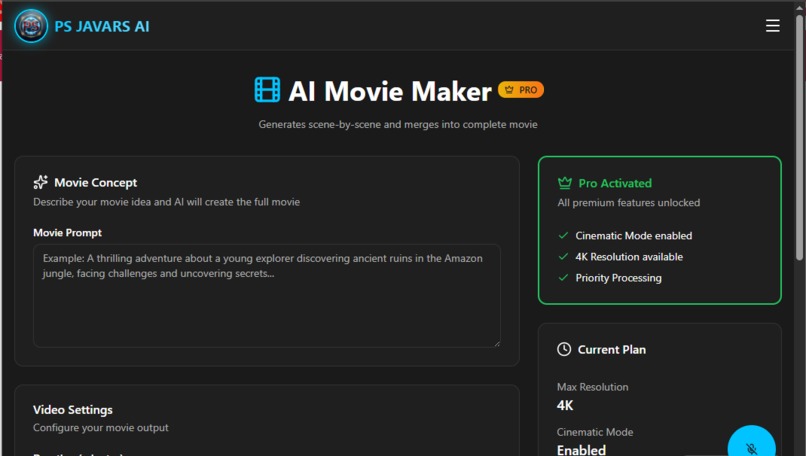Image resolution: width=806 pixels, height=456 pixels.
Task: Click the film strip icon beside AI Movie Maker
Action: (267, 90)
